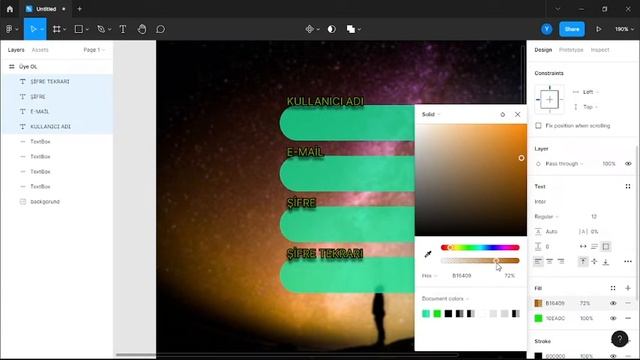Select fixed size text resizing
Image resolution: width=640 pixels, height=360 pixels.
coord(606,247)
